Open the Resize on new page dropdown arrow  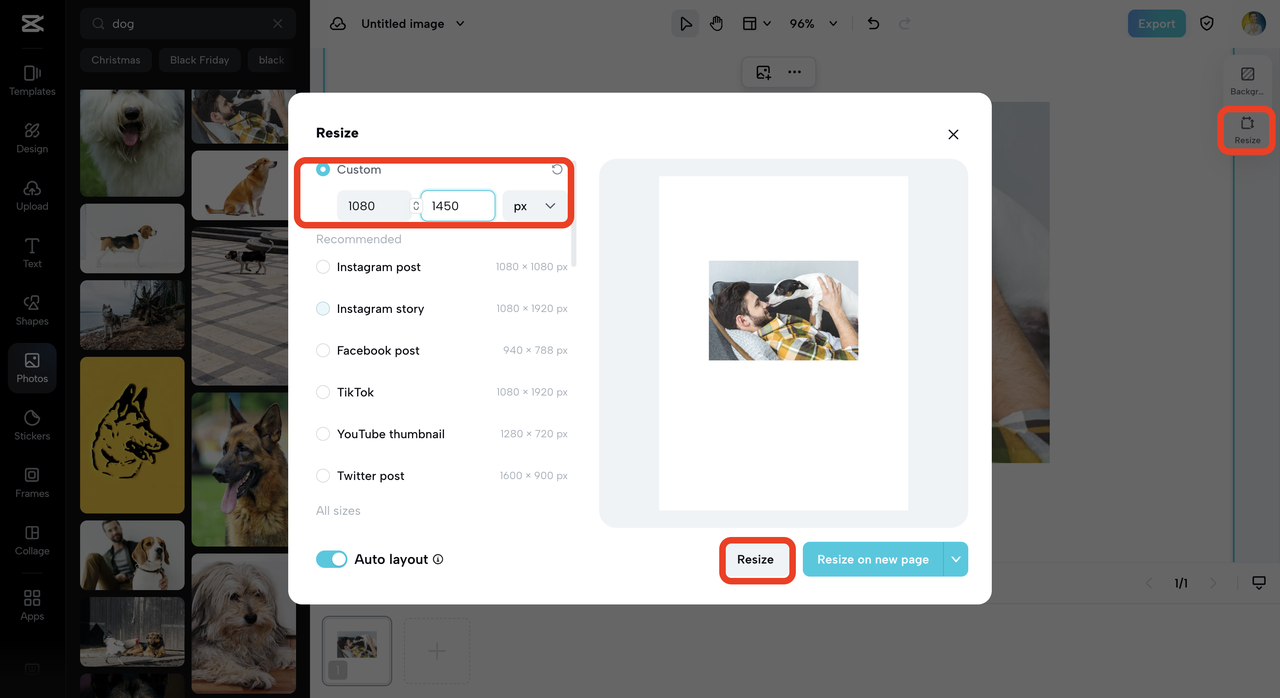tap(957, 559)
